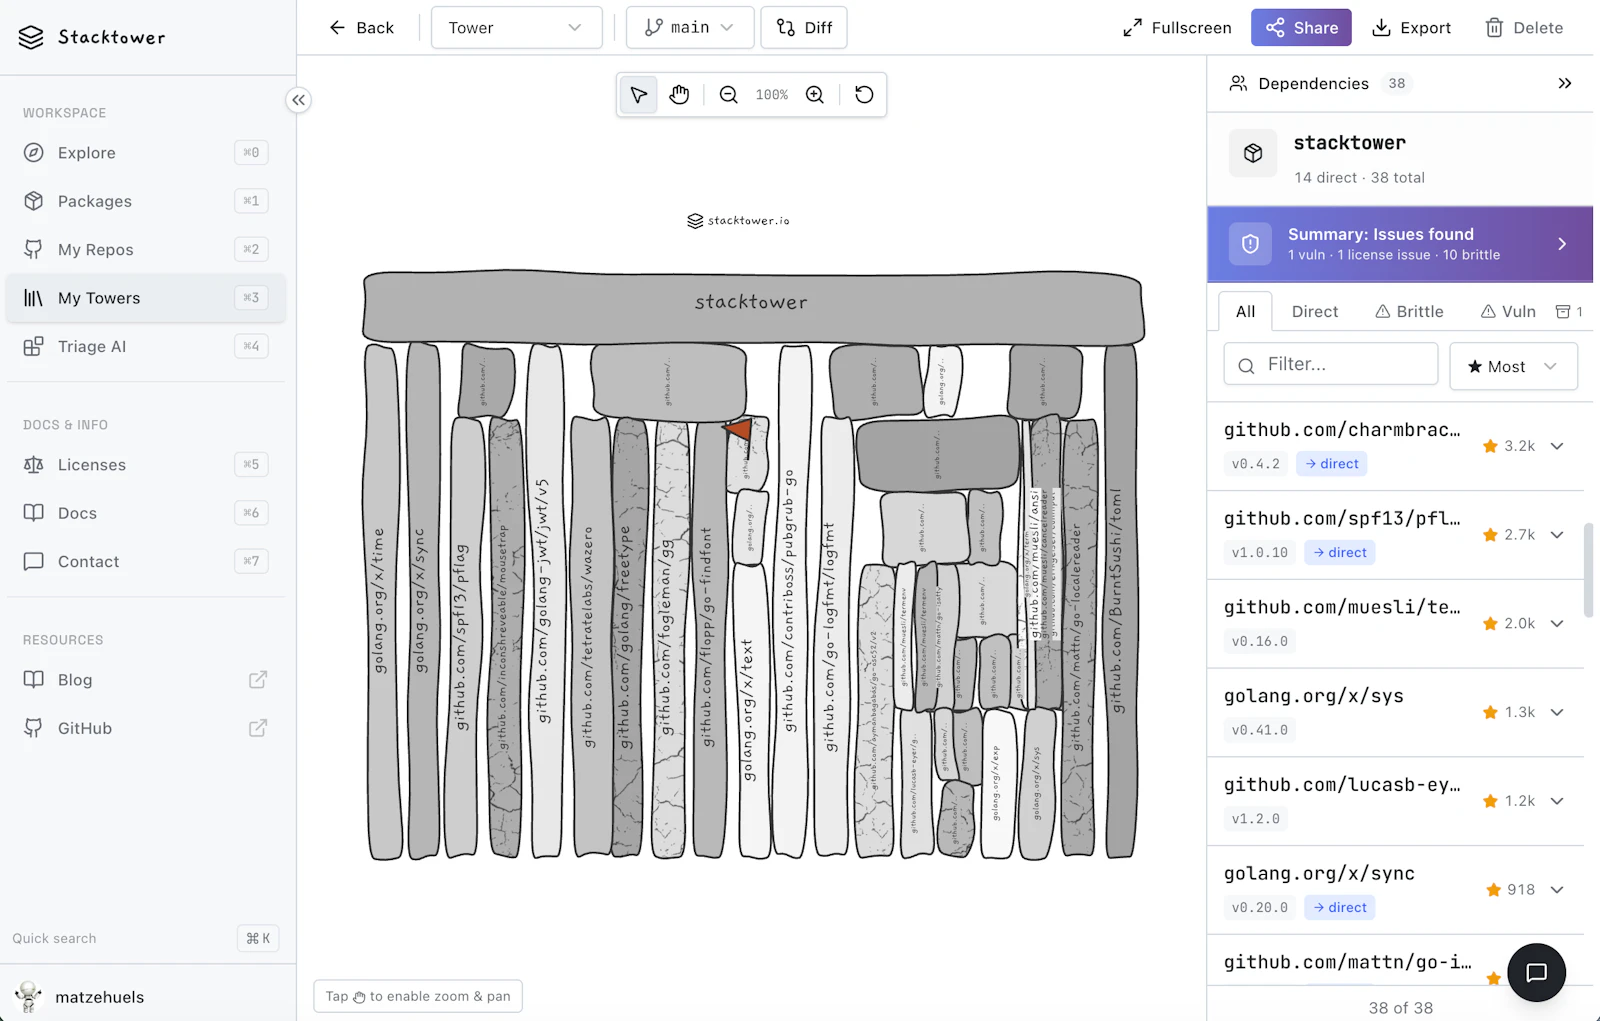Click the stacktower.io watermark link

coord(739,221)
